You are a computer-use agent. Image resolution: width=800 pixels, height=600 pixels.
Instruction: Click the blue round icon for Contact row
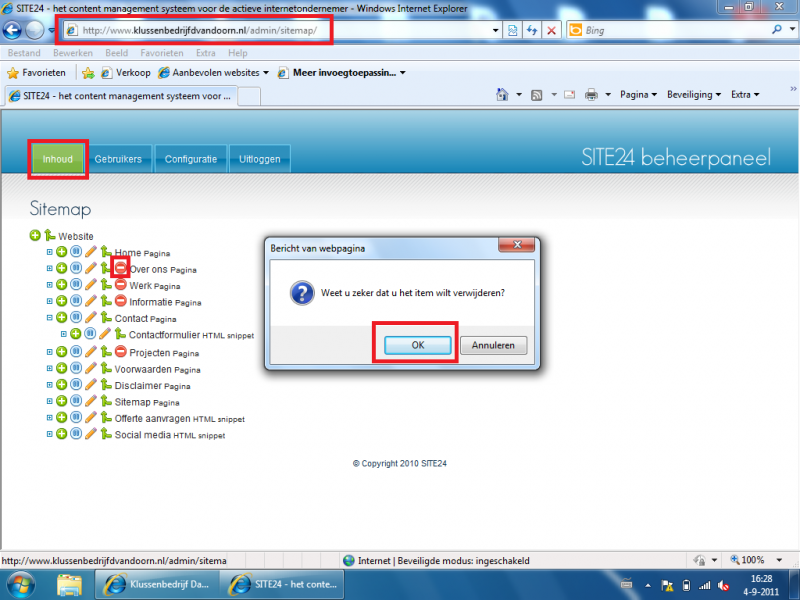[x=76, y=318]
